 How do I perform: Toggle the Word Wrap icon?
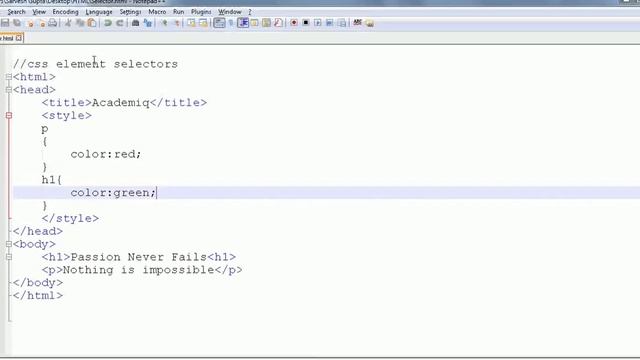pos(219,23)
